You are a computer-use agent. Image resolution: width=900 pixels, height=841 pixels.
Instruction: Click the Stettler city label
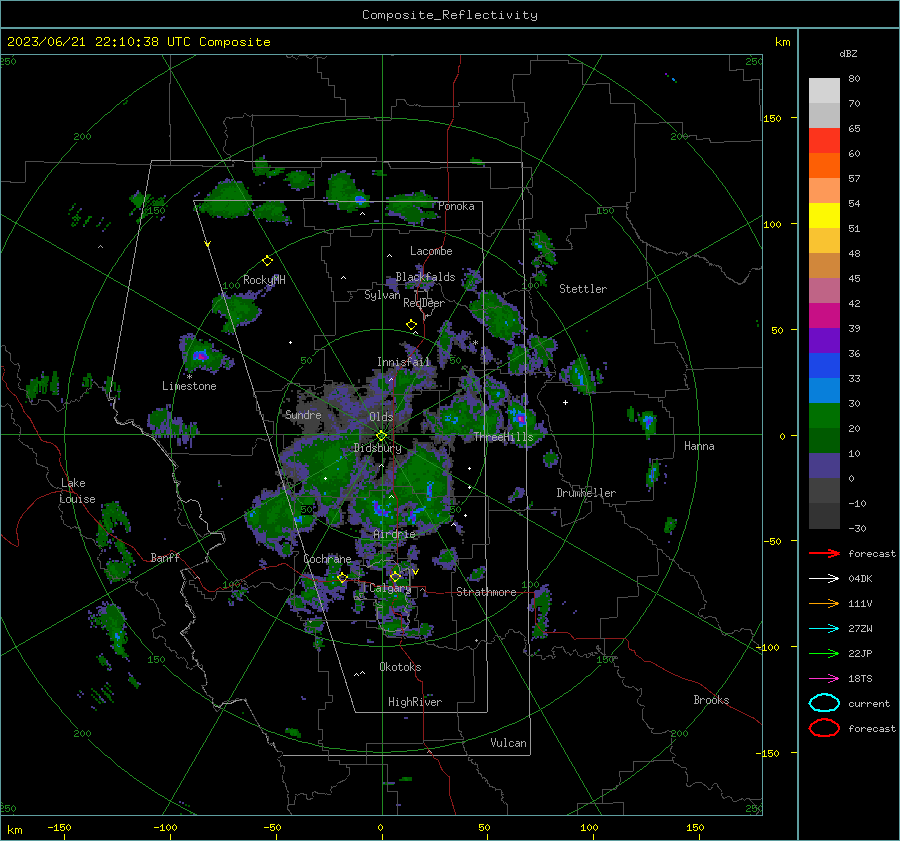pos(583,289)
